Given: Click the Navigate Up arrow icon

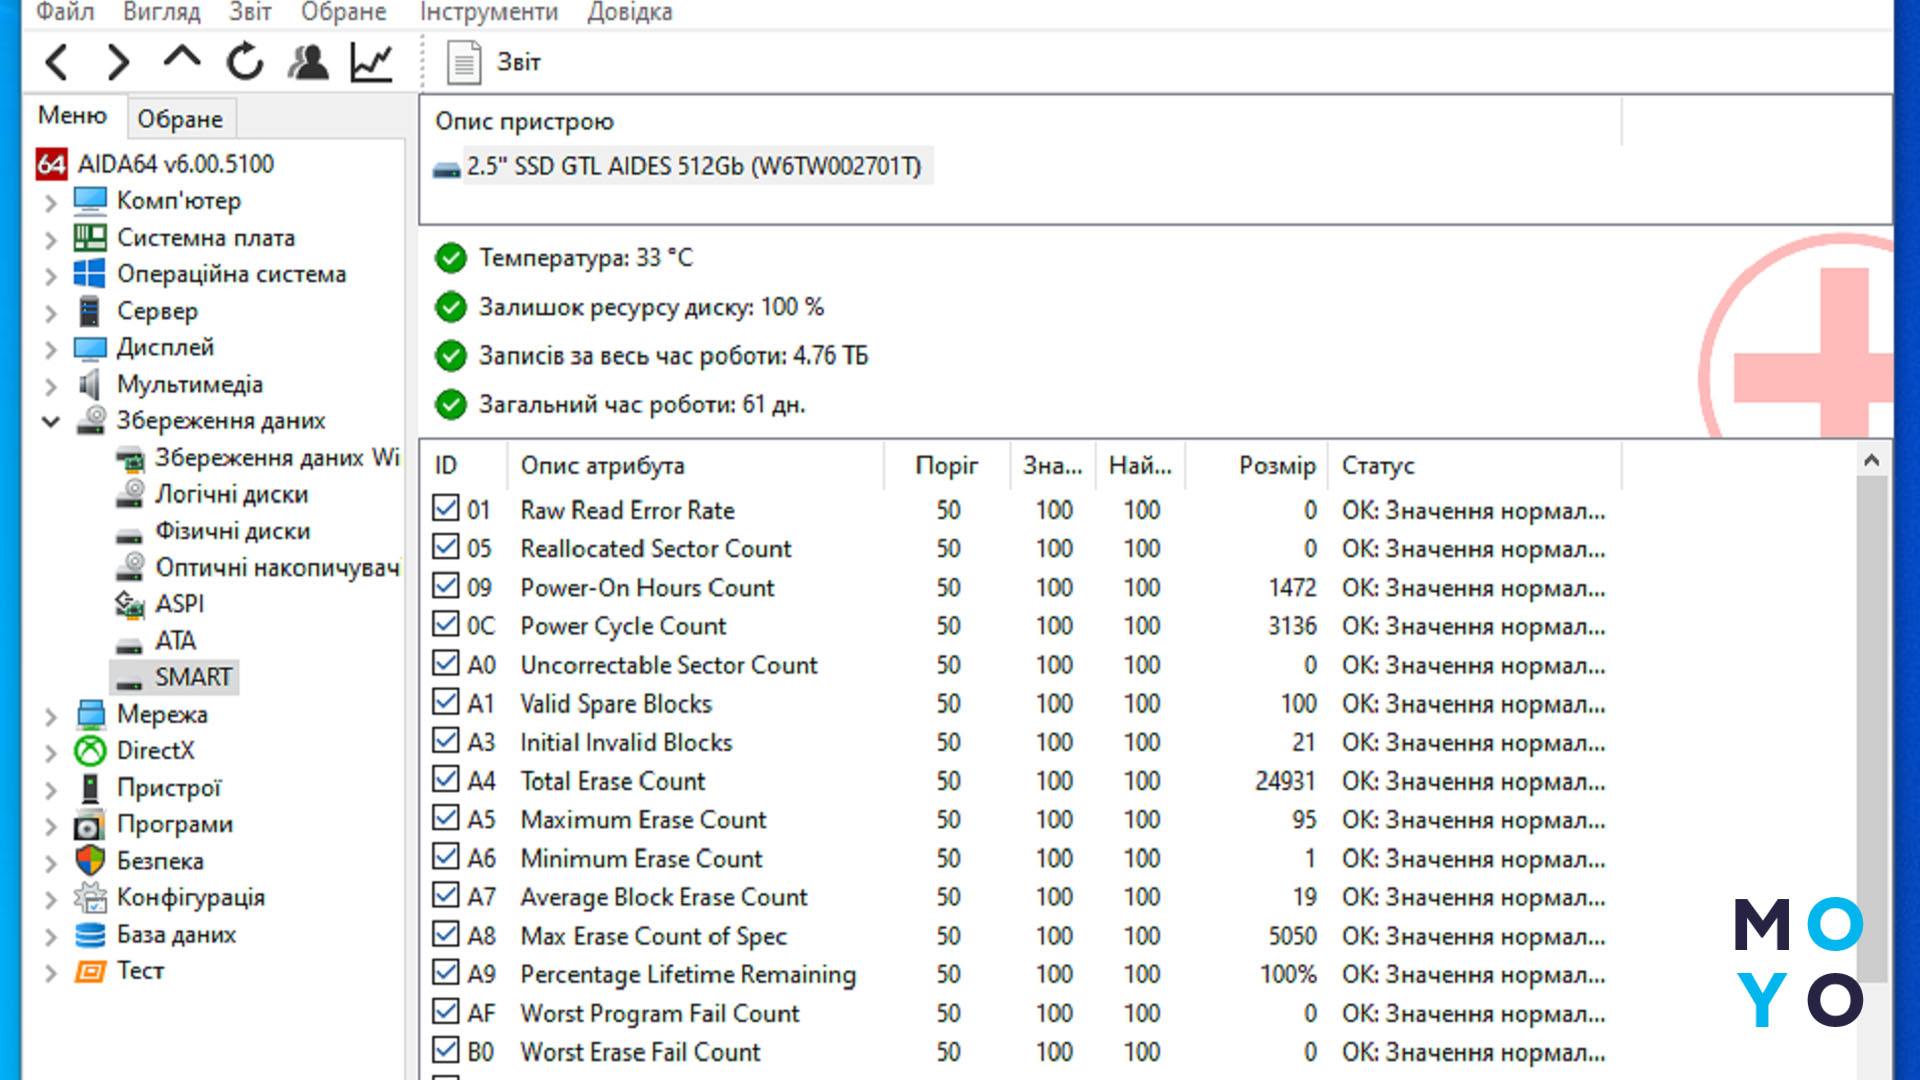Looking at the screenshot, I should click(x=181, y=61).
